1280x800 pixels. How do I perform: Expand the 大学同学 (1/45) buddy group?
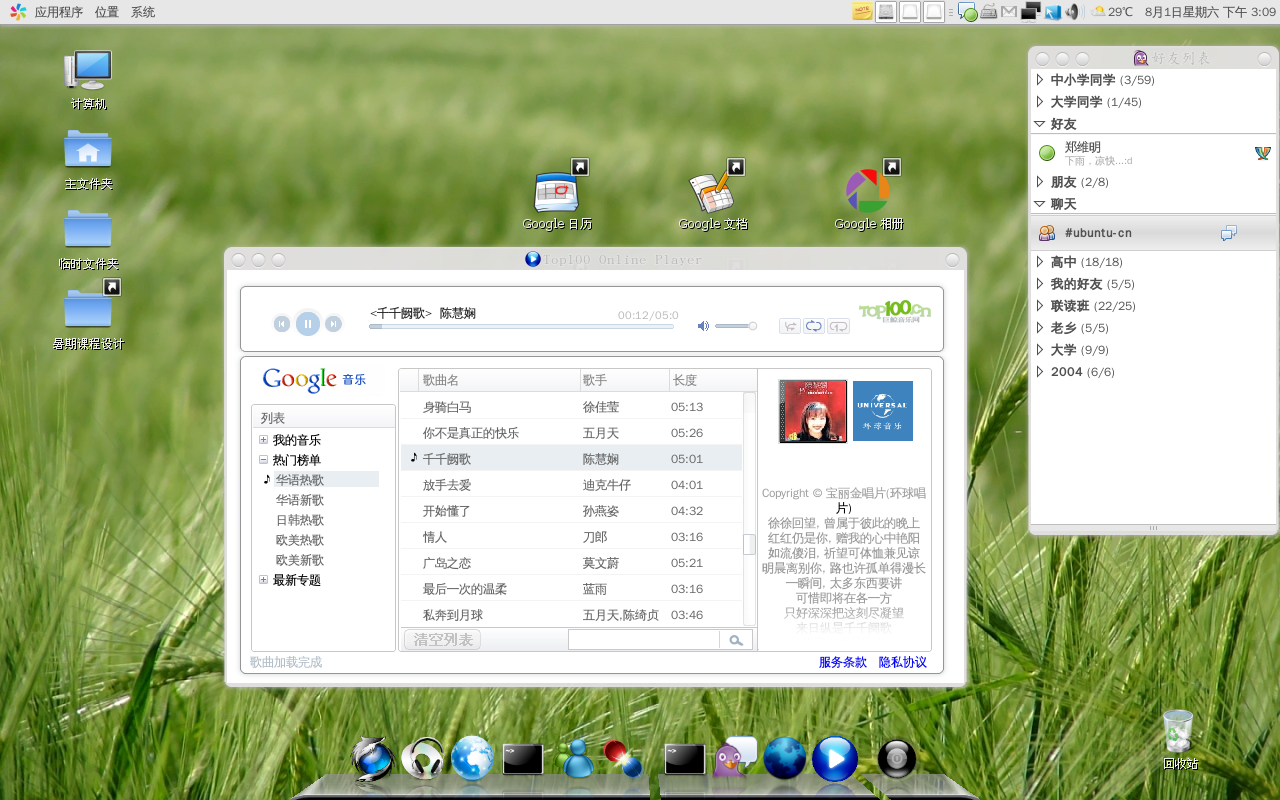(x=1040, y=102)
